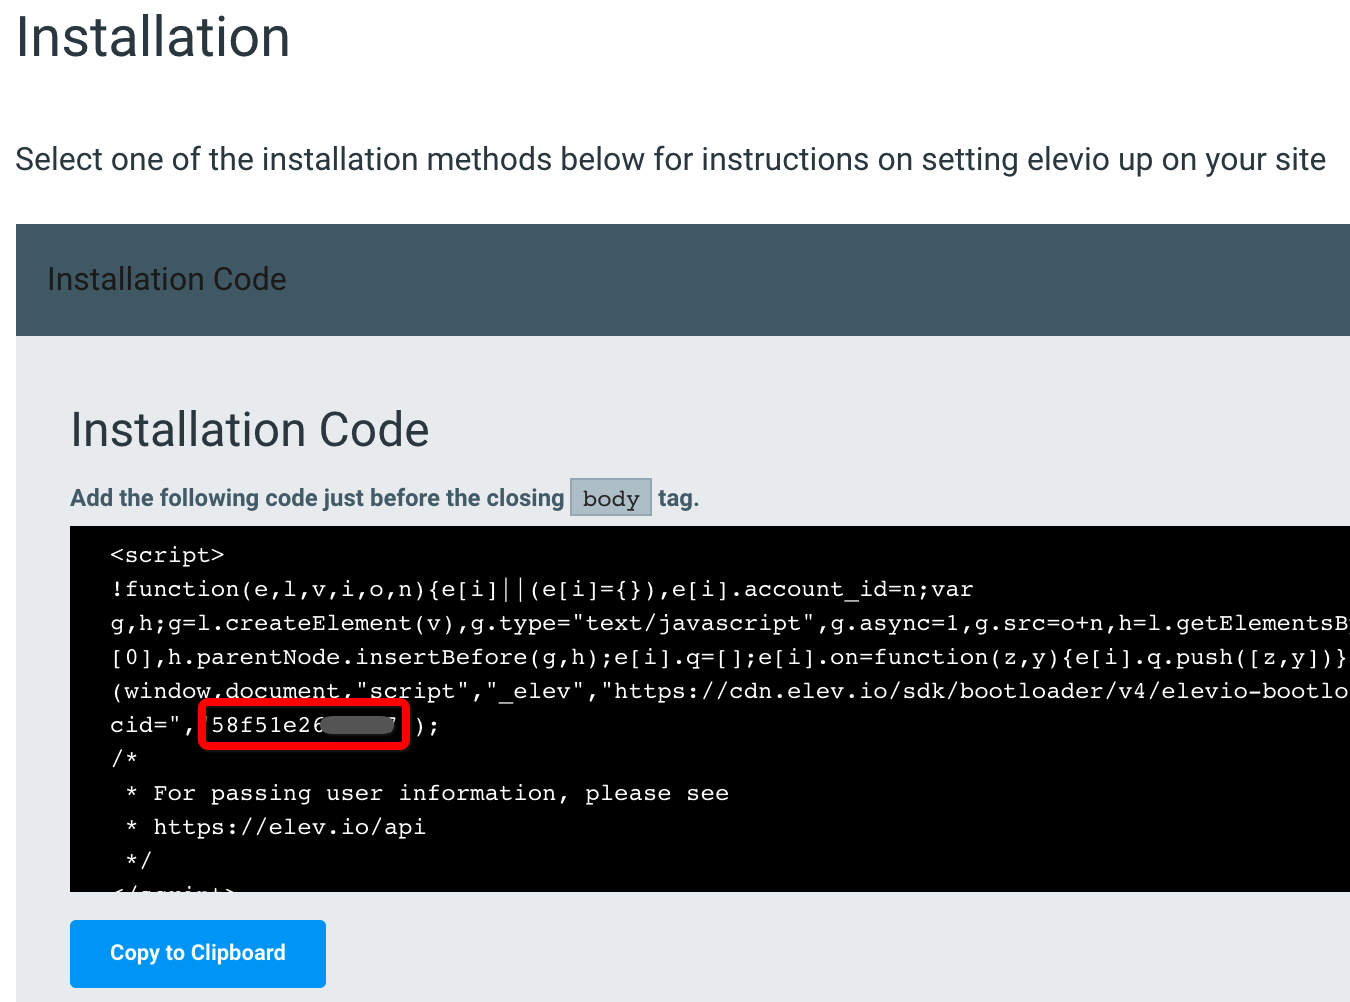Screen dimensions: 1350x1002
Task: Click the Copy to Clipboard button
Action: pos(198,953)
